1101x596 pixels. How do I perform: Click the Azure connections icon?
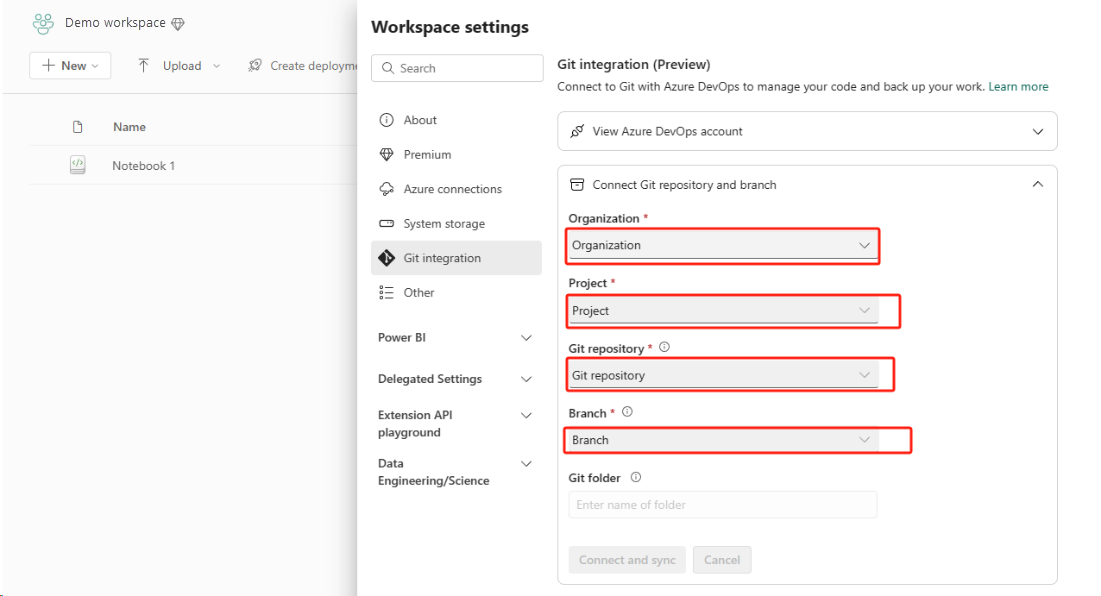click(x=386, y=189)
